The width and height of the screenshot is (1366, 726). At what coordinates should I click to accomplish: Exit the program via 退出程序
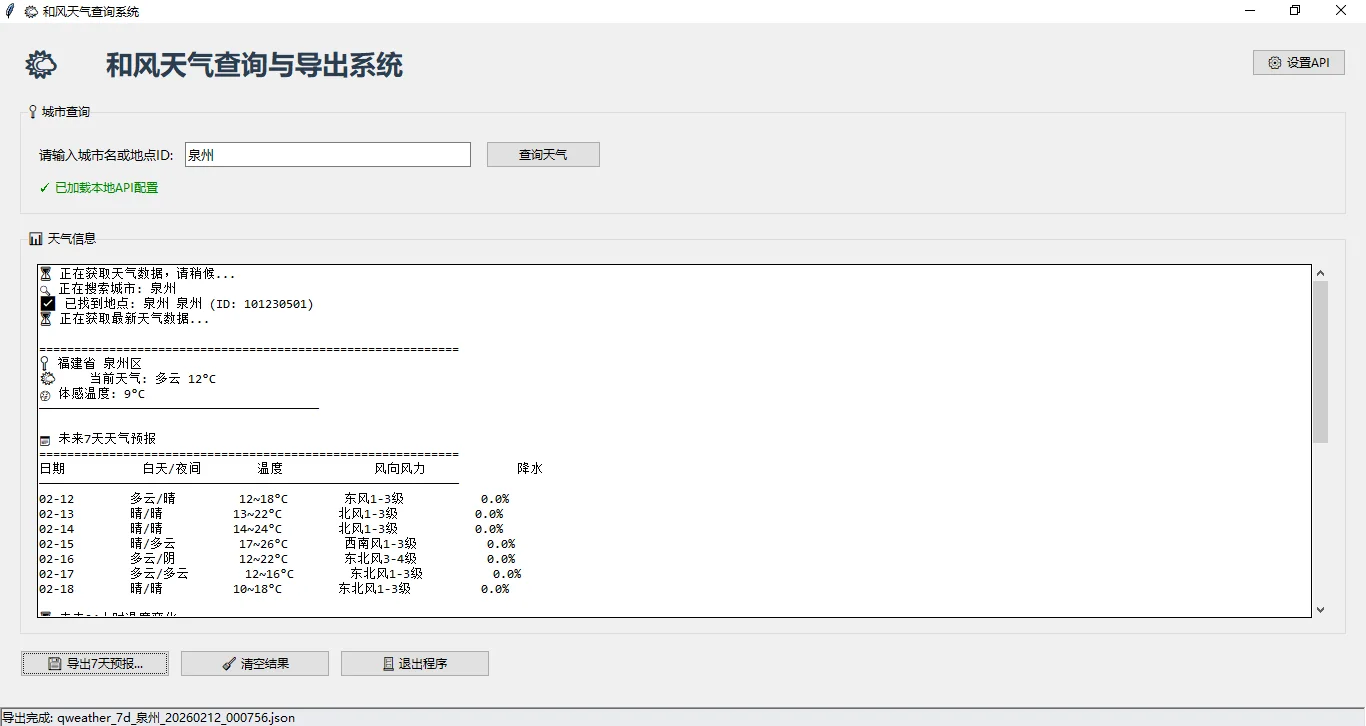(x=415, y=663)
